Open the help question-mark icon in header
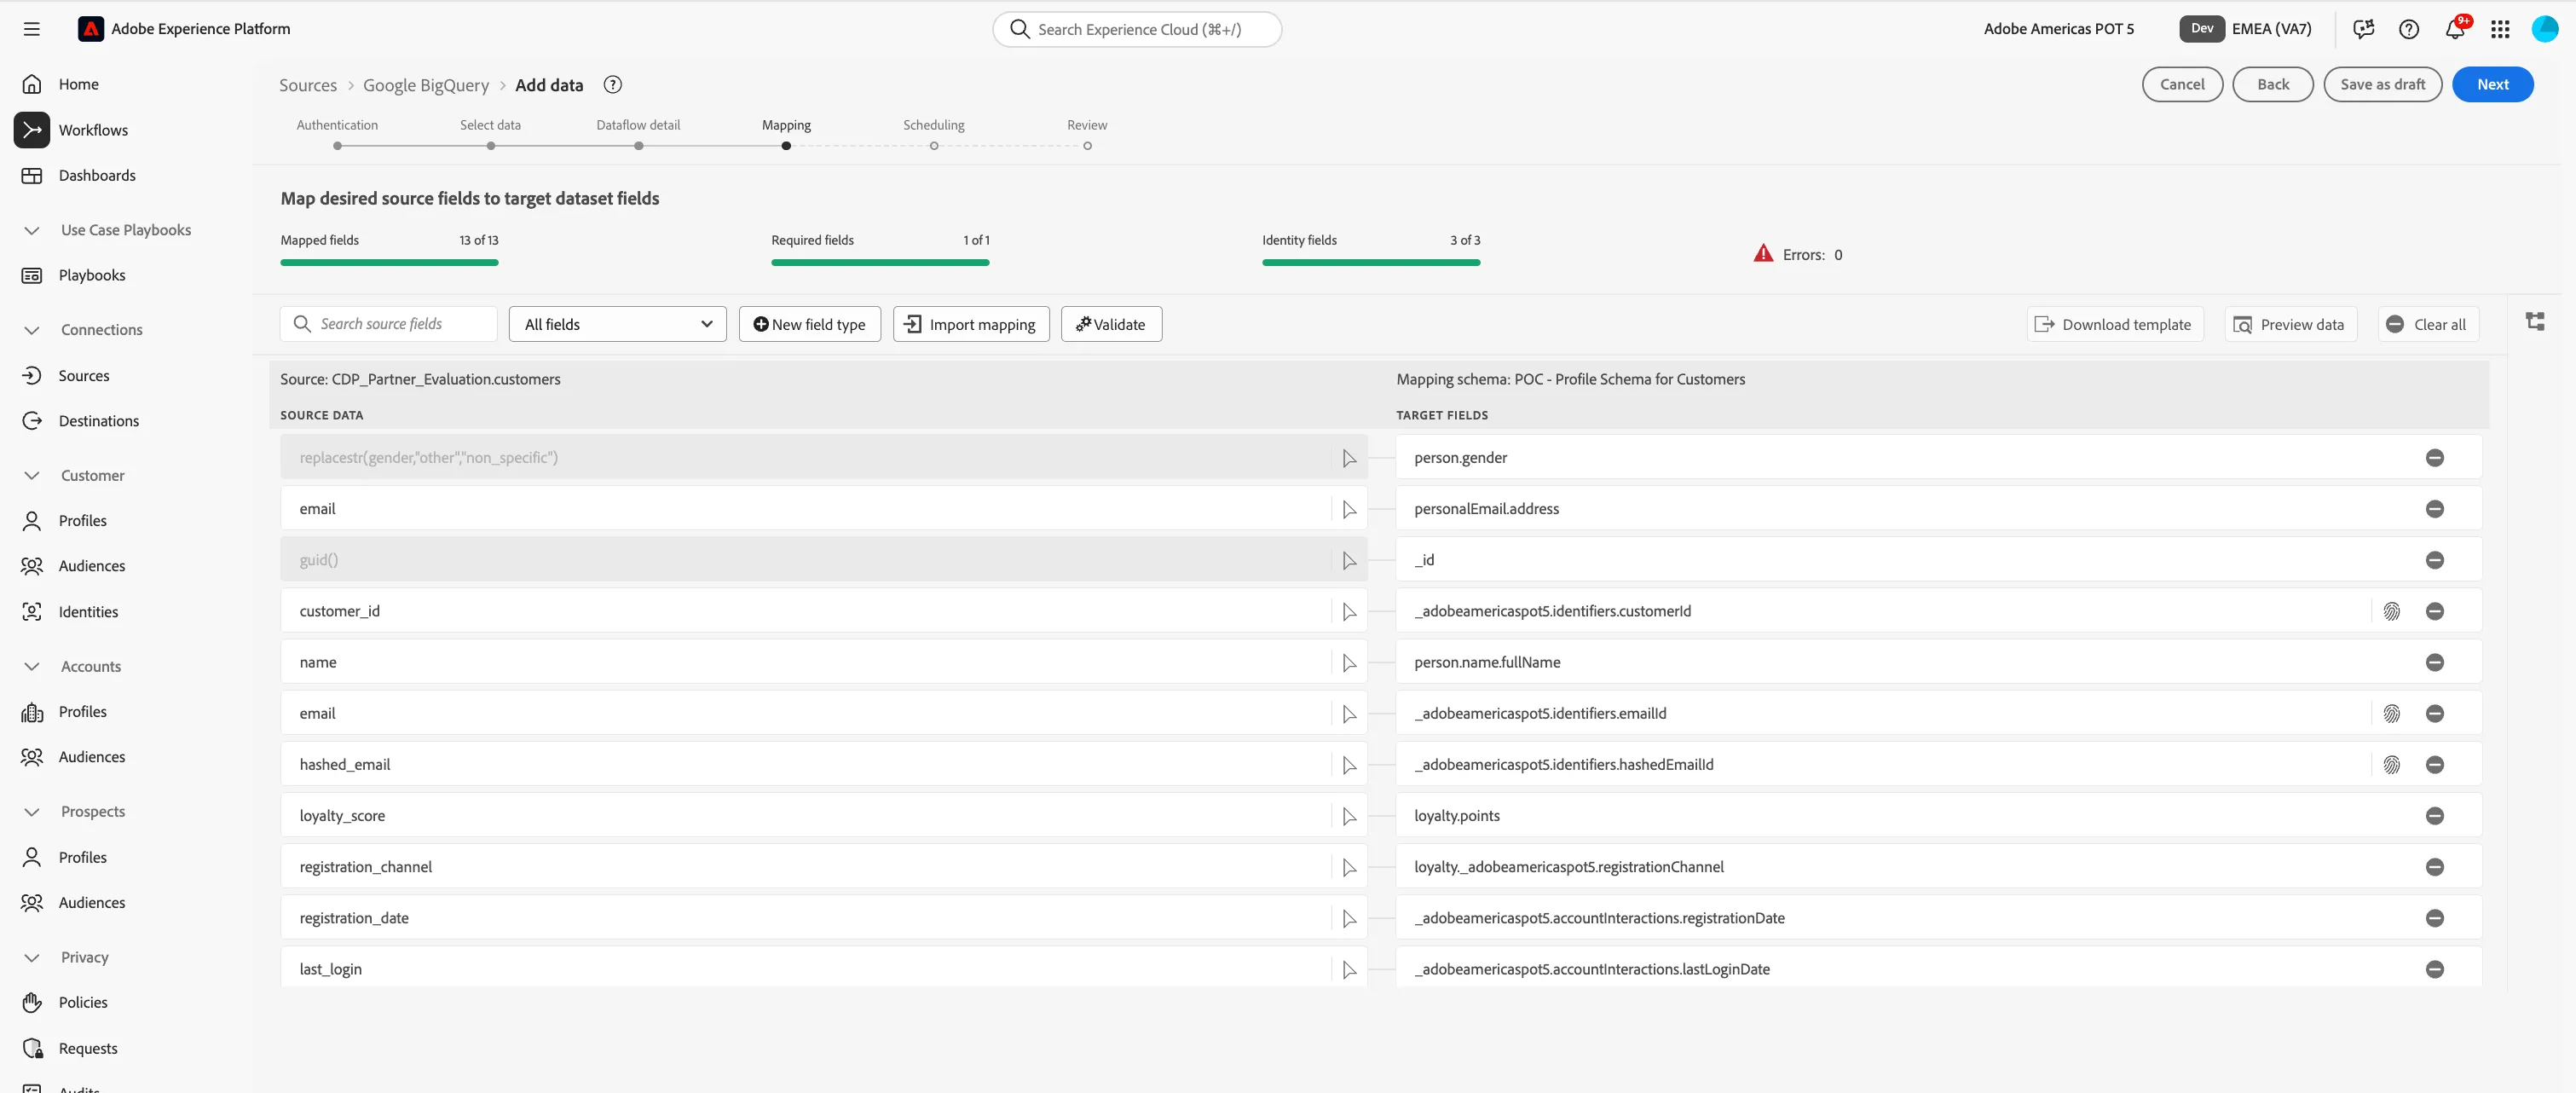Screen dimensions: 2576x1093 click(x=2409, y=29)
